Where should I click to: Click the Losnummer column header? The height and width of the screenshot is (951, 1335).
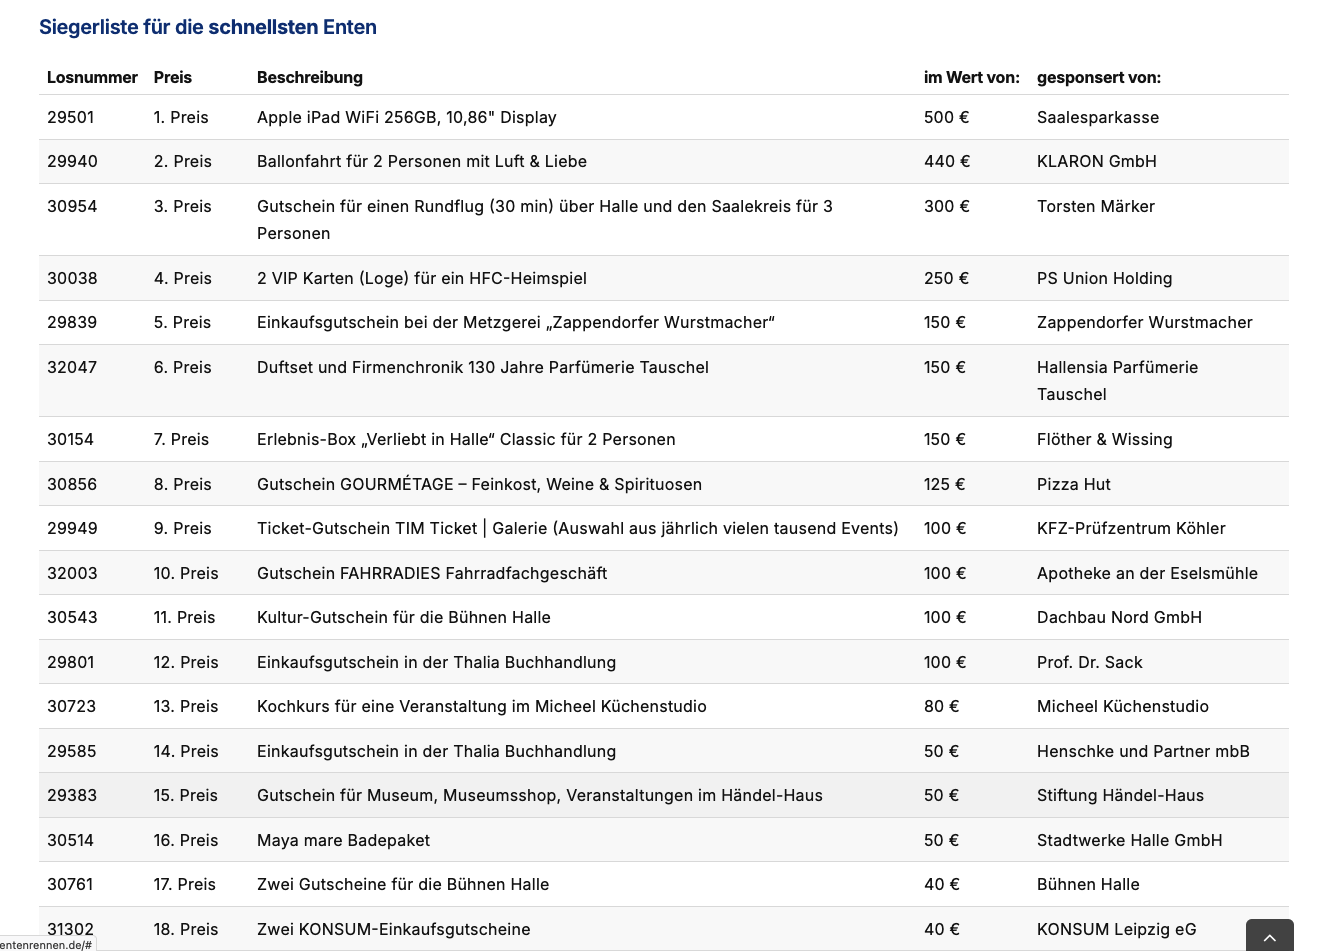click(x=92, y=77)
